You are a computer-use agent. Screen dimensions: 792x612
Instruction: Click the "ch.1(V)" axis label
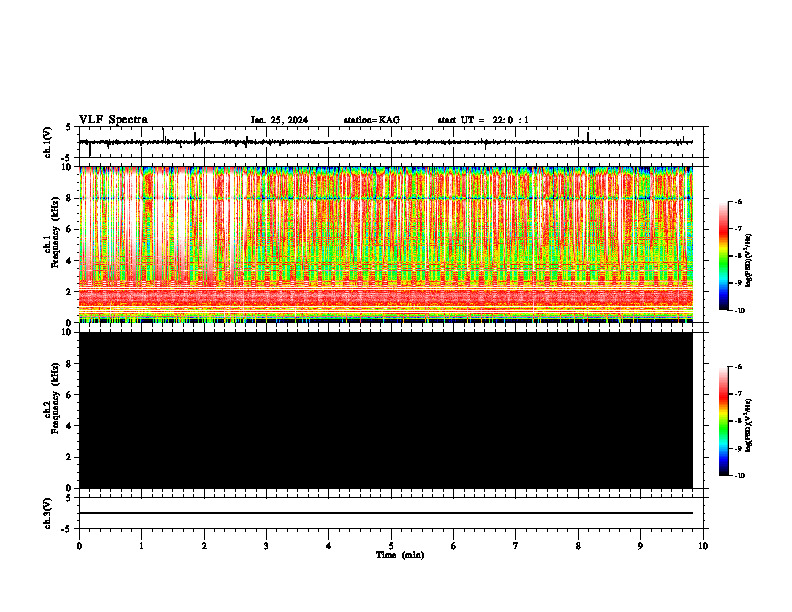pyautogui.click(x=48, y=142)
